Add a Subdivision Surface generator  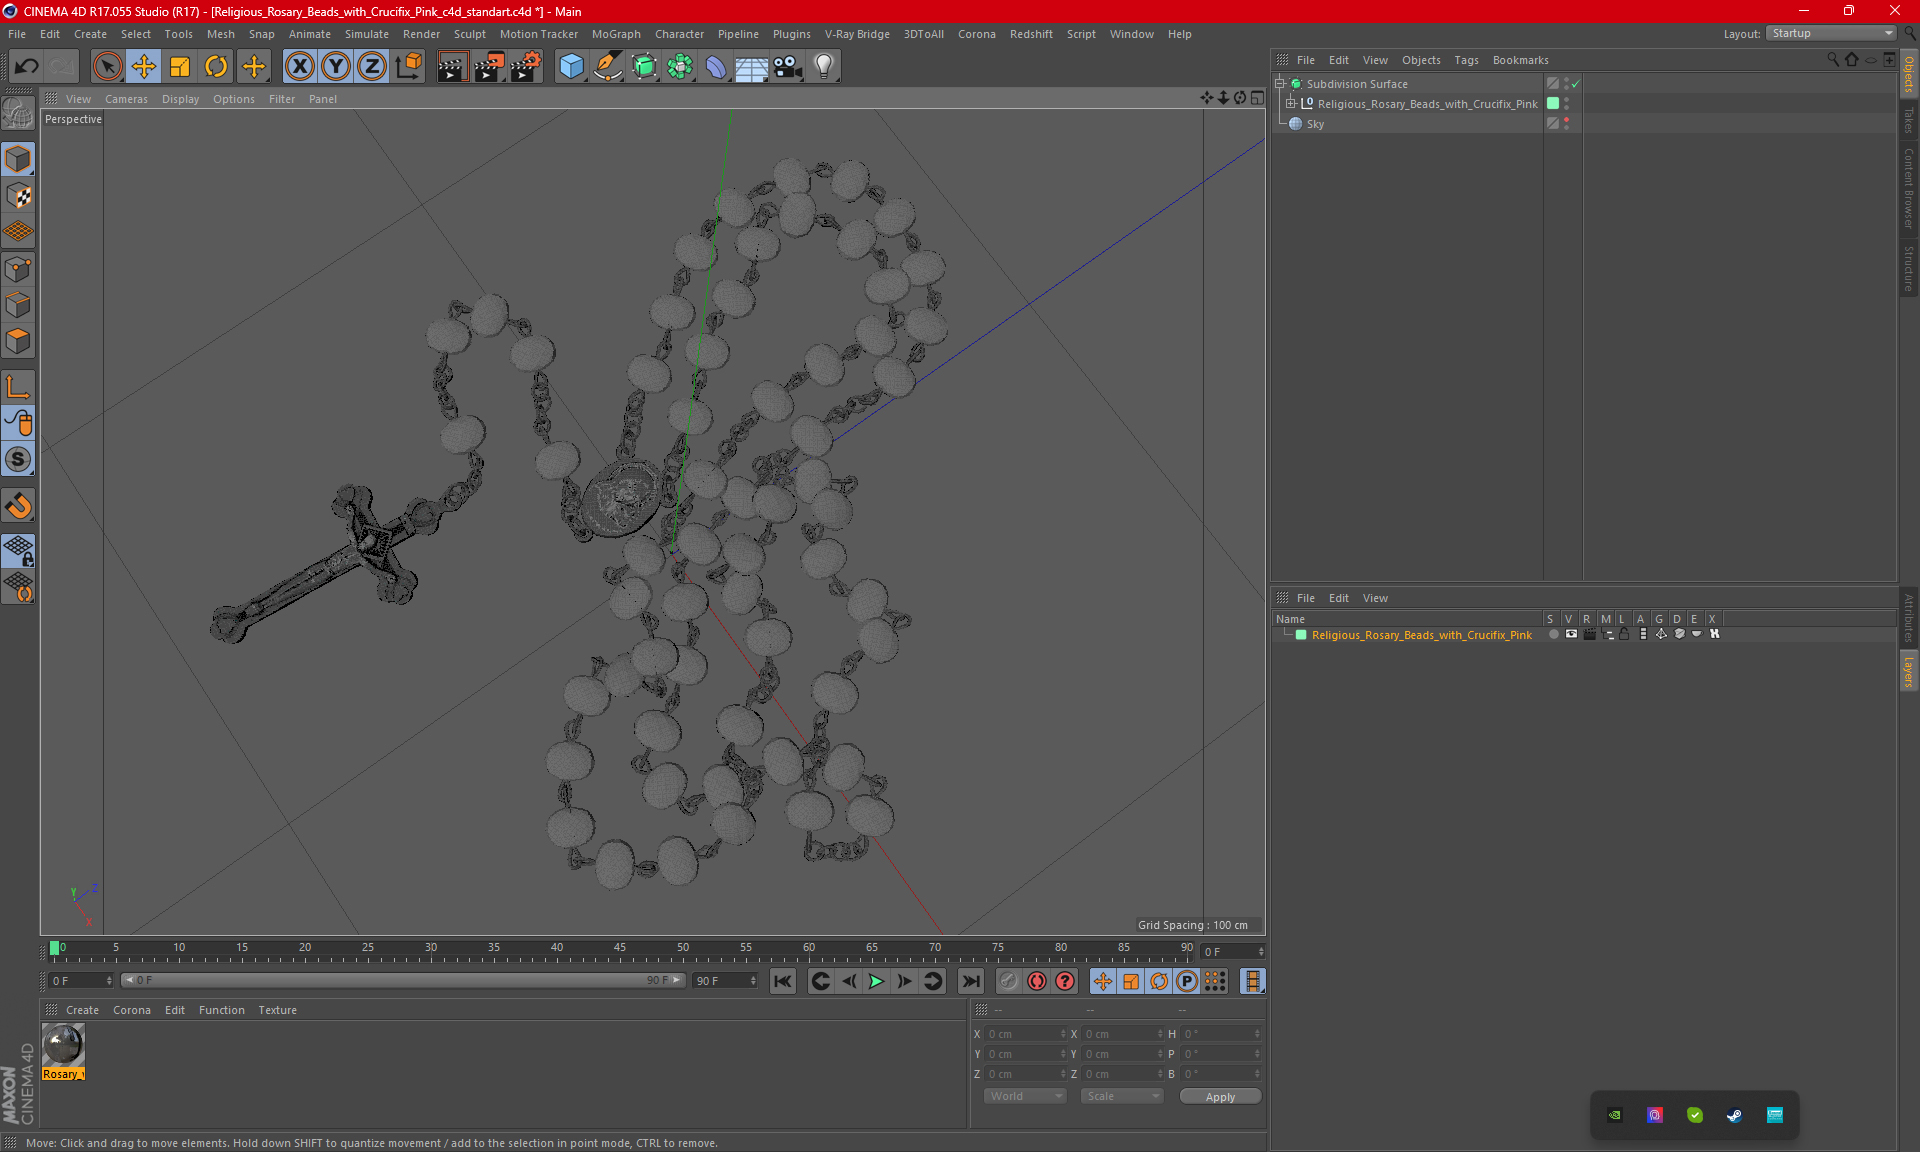coord(644,67)
